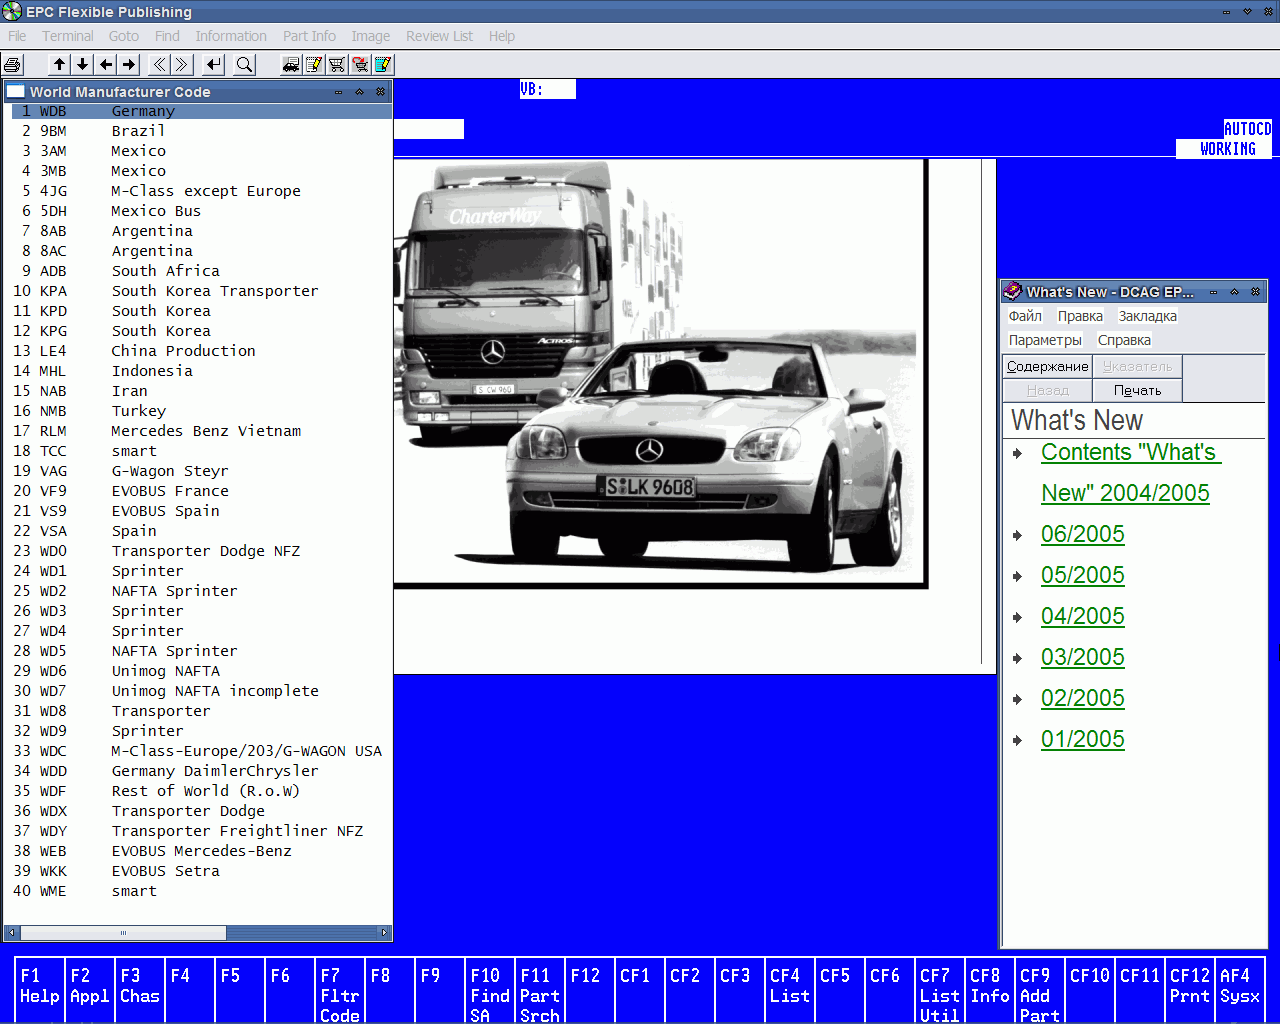Click the manufacturer list scroll-right arrow

(x=384, y=933)
